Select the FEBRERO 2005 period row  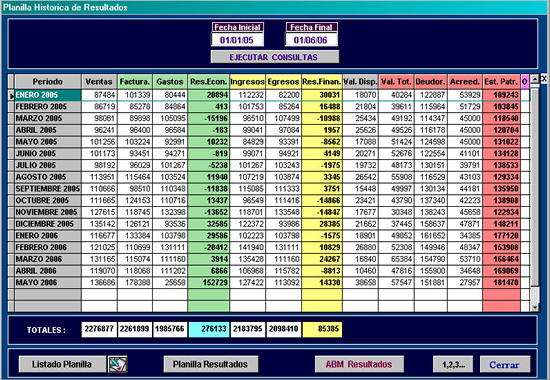(48, 107)
